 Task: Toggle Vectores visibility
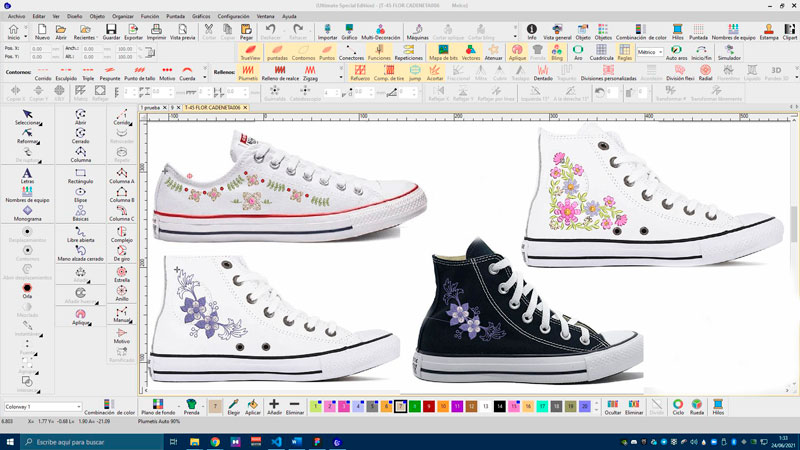pos(470,53)
